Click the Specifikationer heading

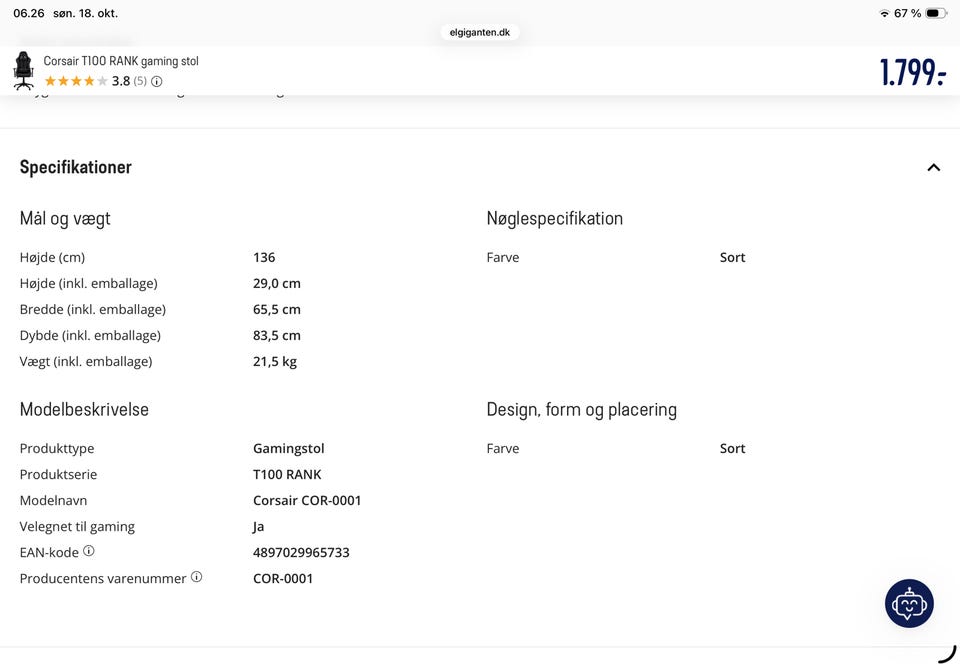pos(76,167)
